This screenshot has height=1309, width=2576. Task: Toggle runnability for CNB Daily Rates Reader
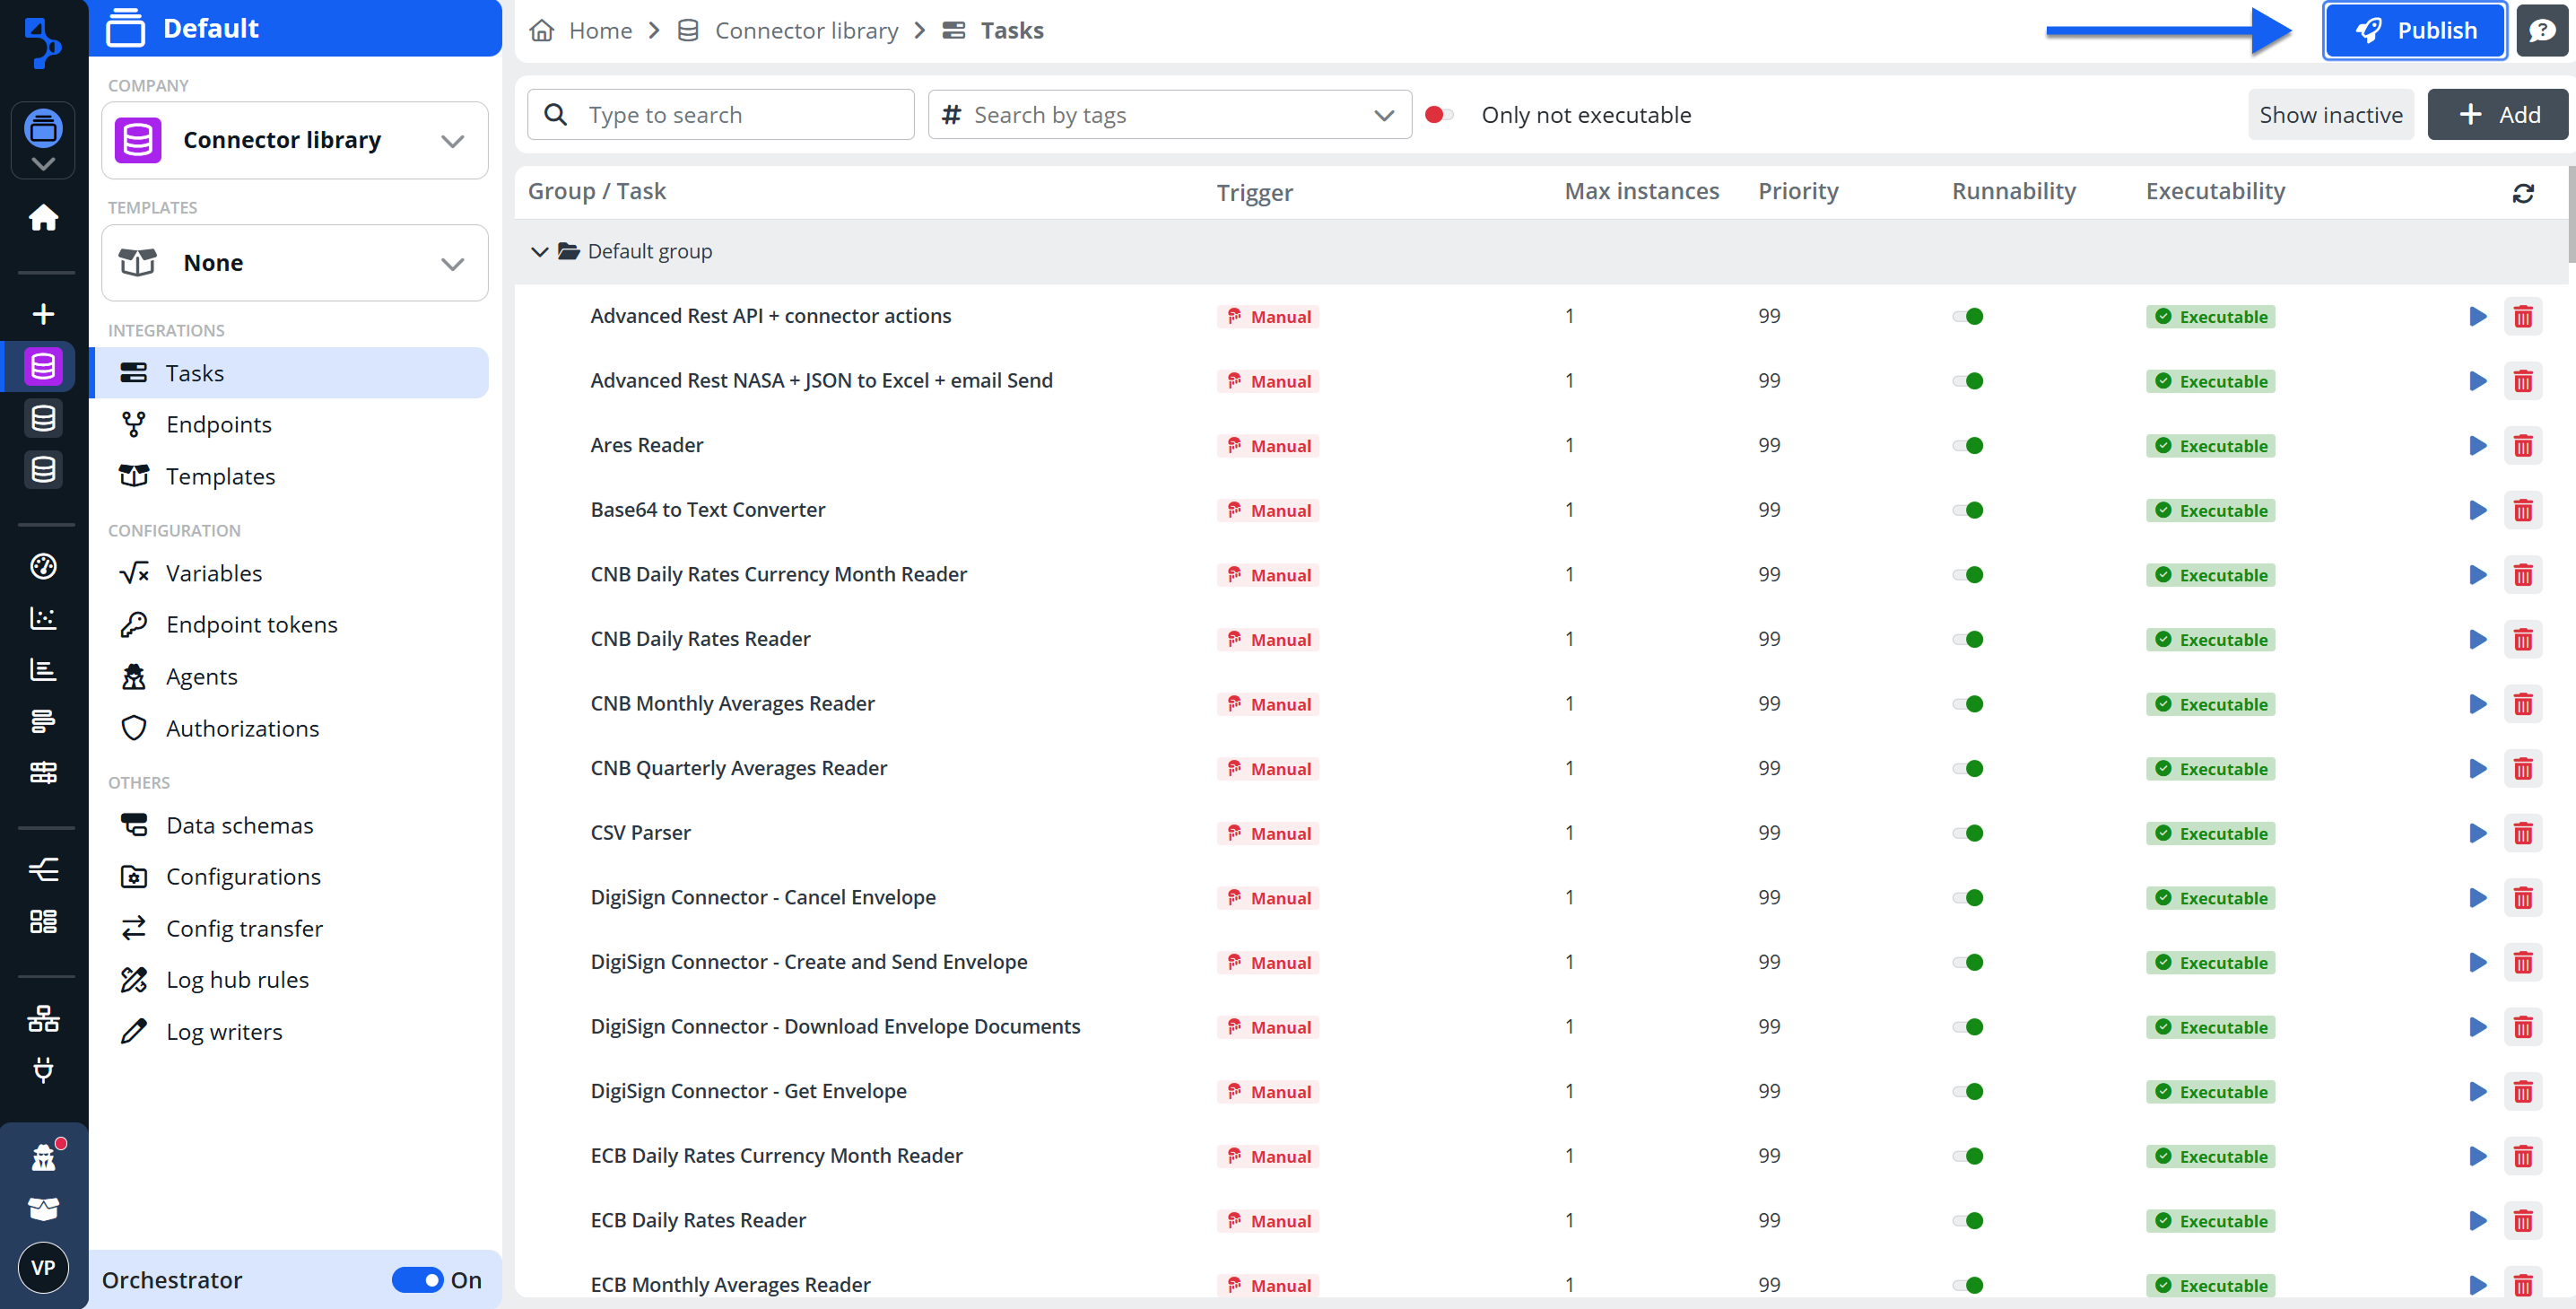pos(1967,640)
